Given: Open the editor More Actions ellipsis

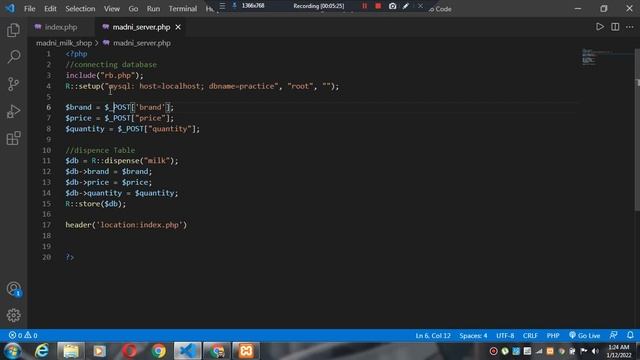Looking at the screenshot, I should (x=630, y=27).
